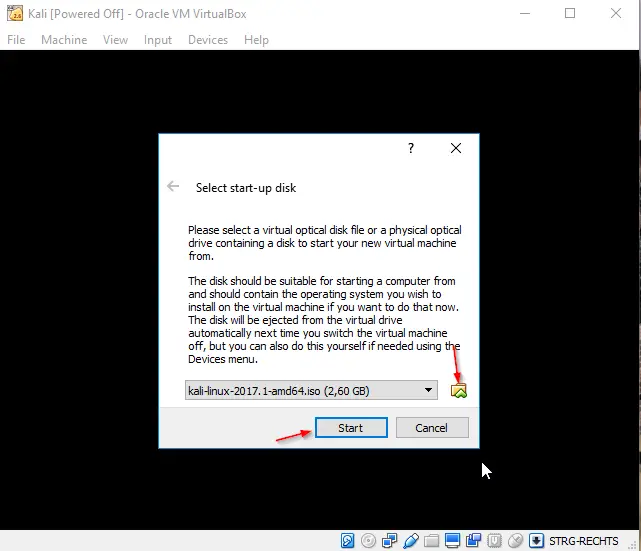
Task: Click the video capture indicator icon
Action: click(x=473, y=540)
